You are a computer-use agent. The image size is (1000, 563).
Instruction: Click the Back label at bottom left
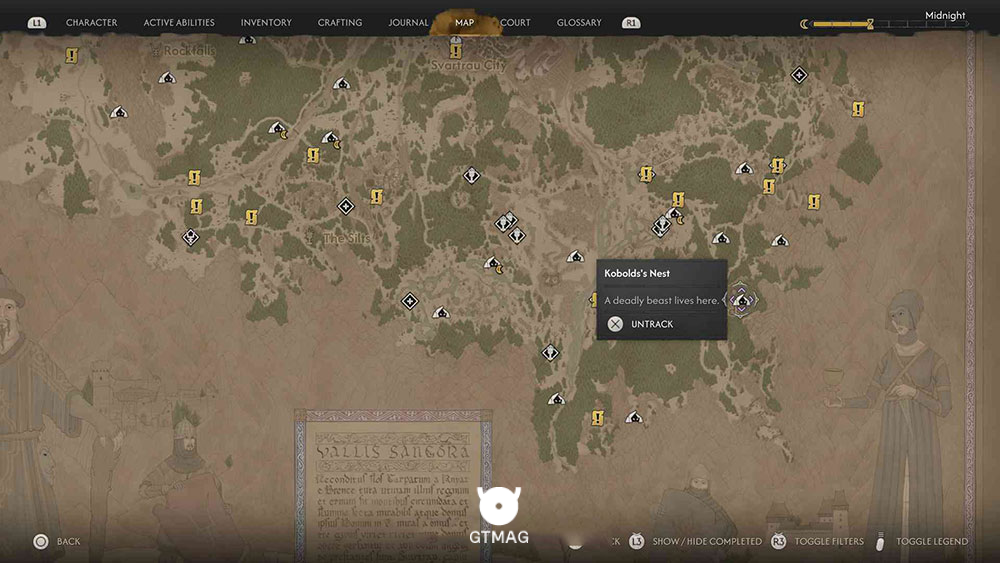coord(68,541)
